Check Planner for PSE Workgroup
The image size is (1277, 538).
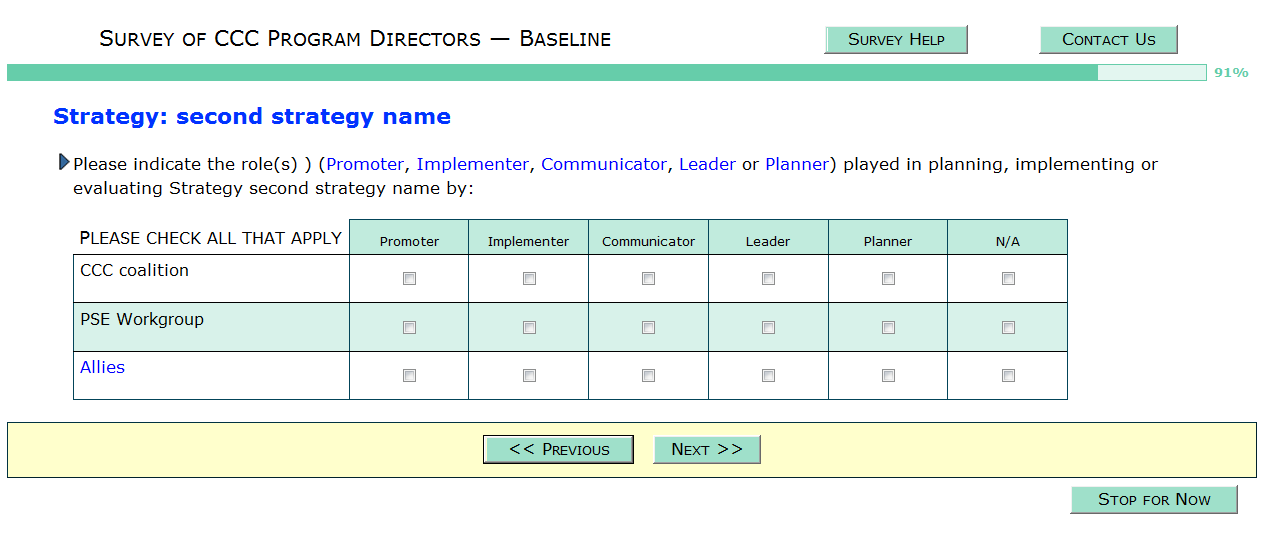(888, 328)
